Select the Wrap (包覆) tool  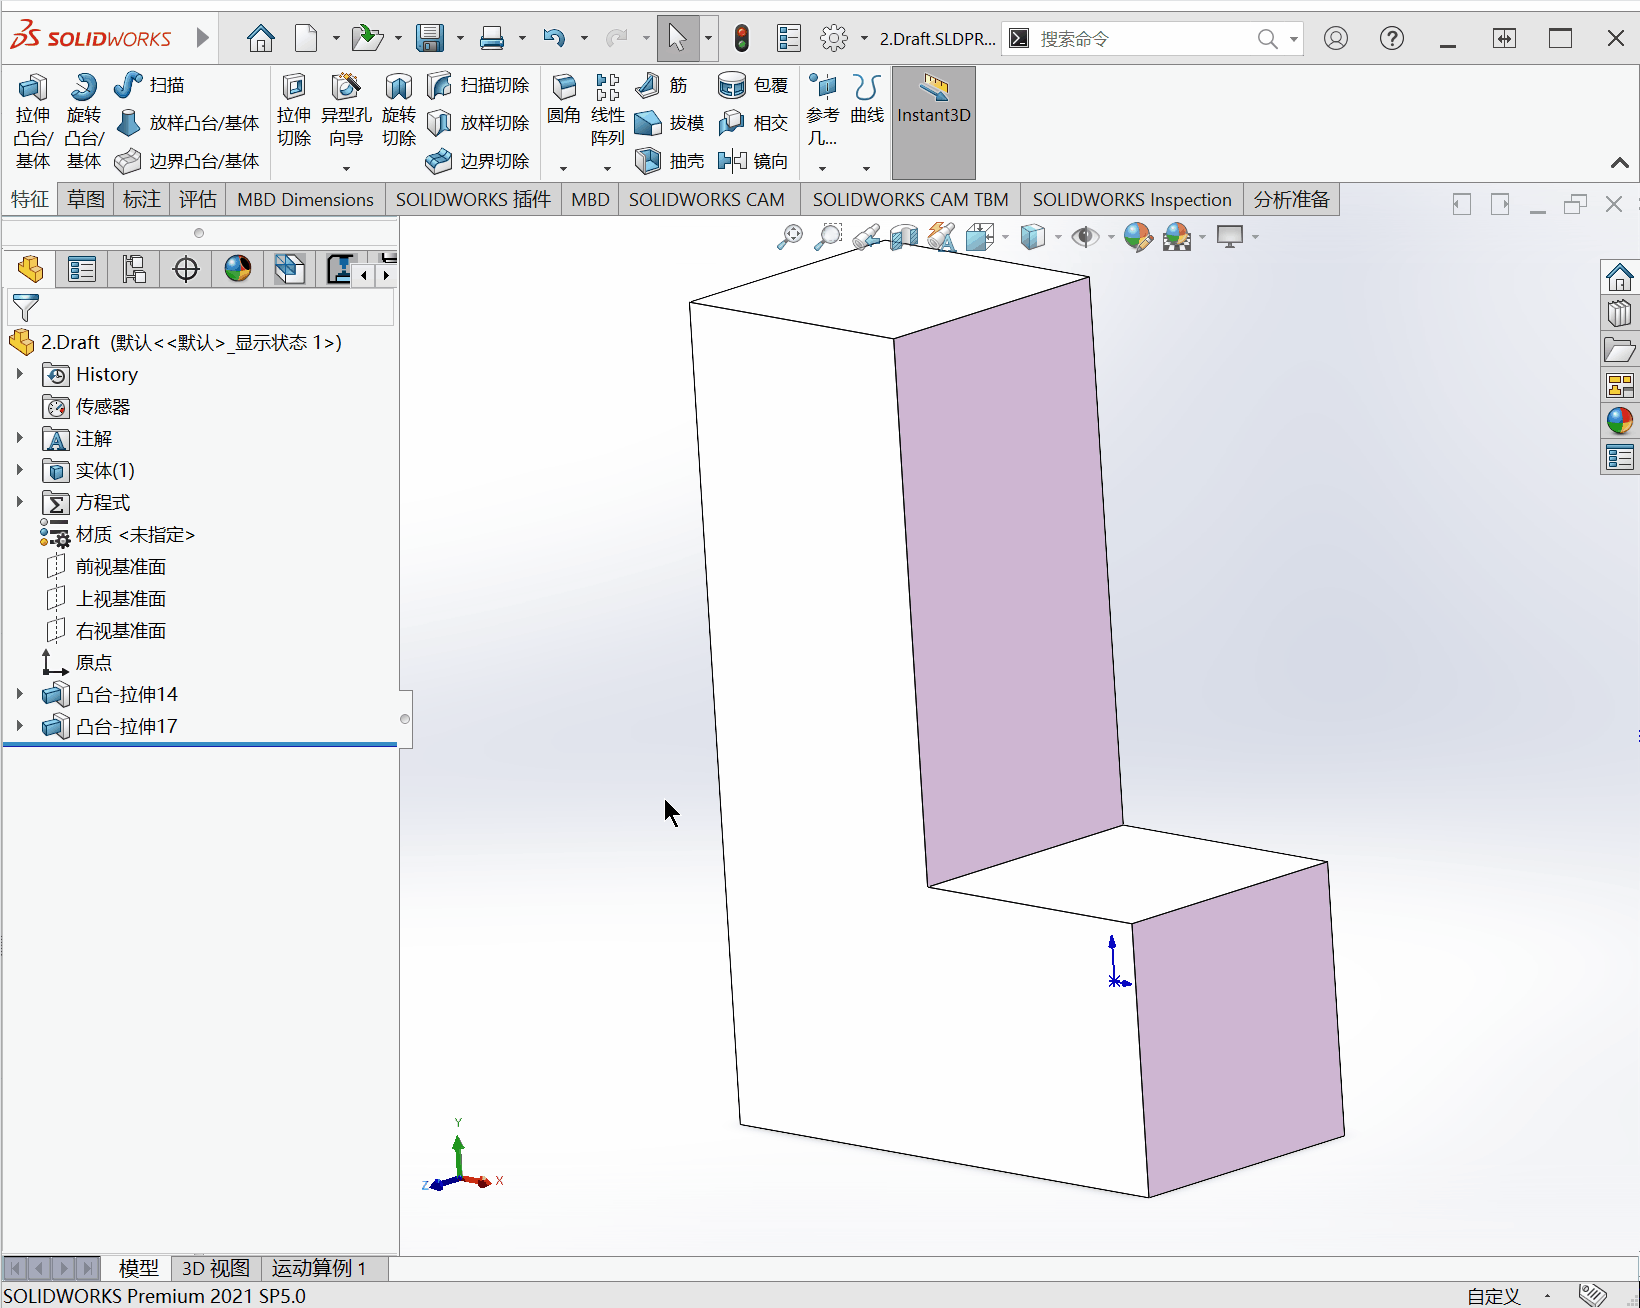[753, 85]
